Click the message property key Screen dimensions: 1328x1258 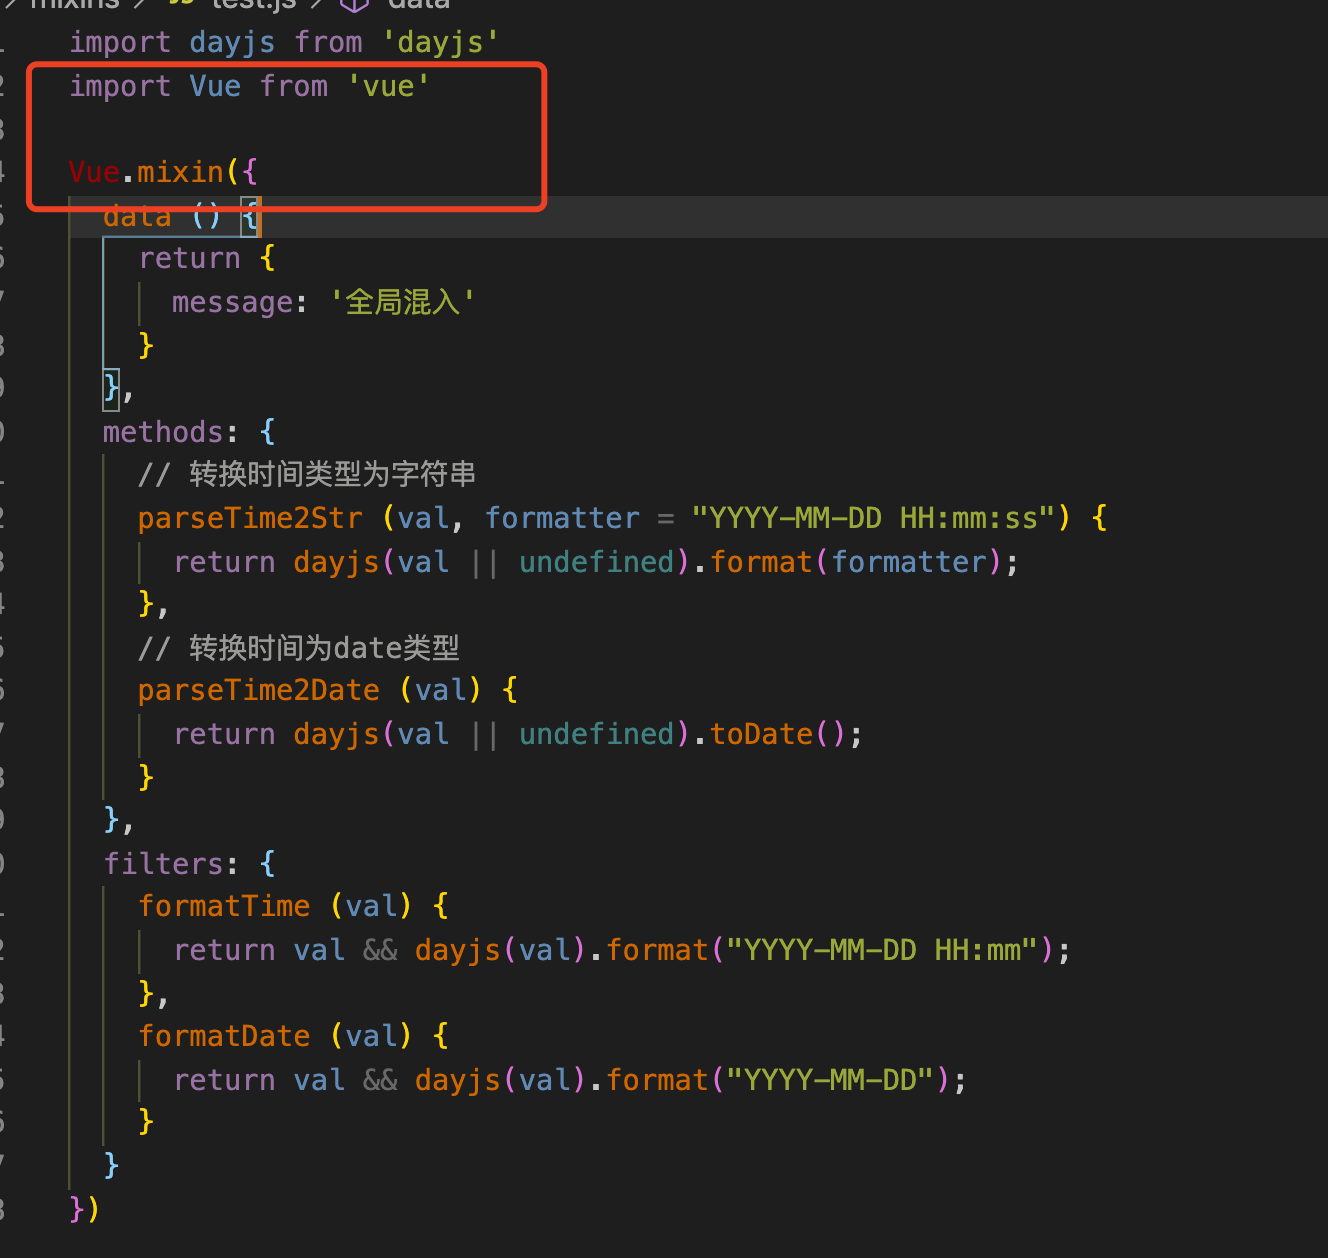(232, 302)
